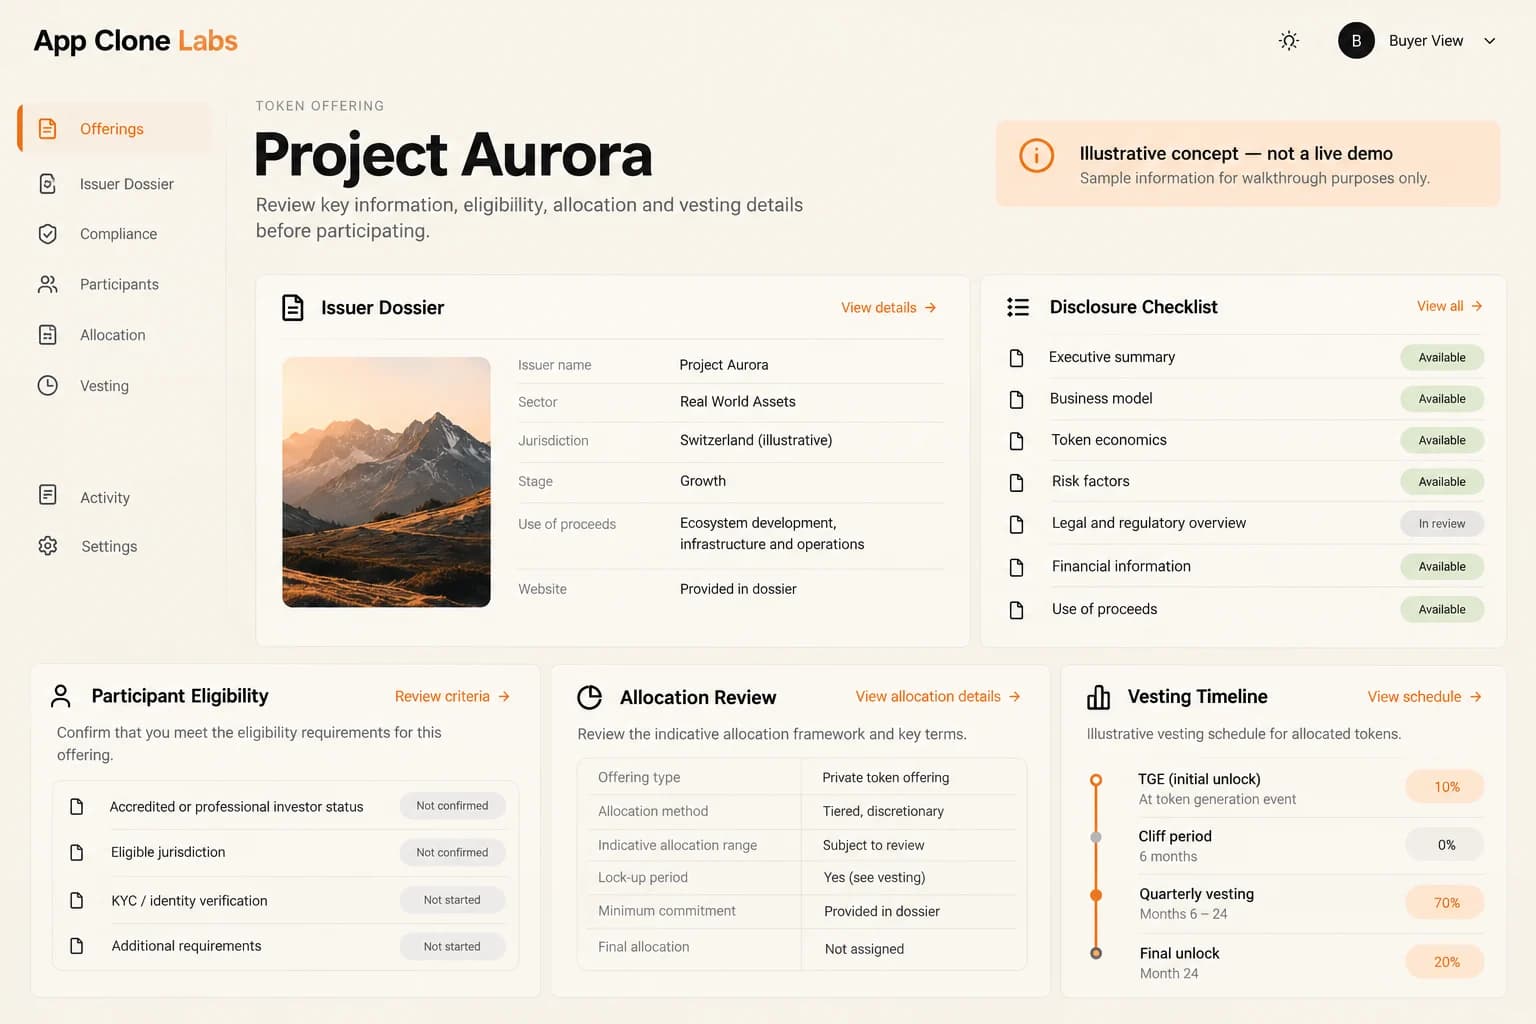Image resolution: width=1536 pixels, height=1024 pixels.
Task: Click the Participant Eligibility person icon
Action: click(61, 696)
